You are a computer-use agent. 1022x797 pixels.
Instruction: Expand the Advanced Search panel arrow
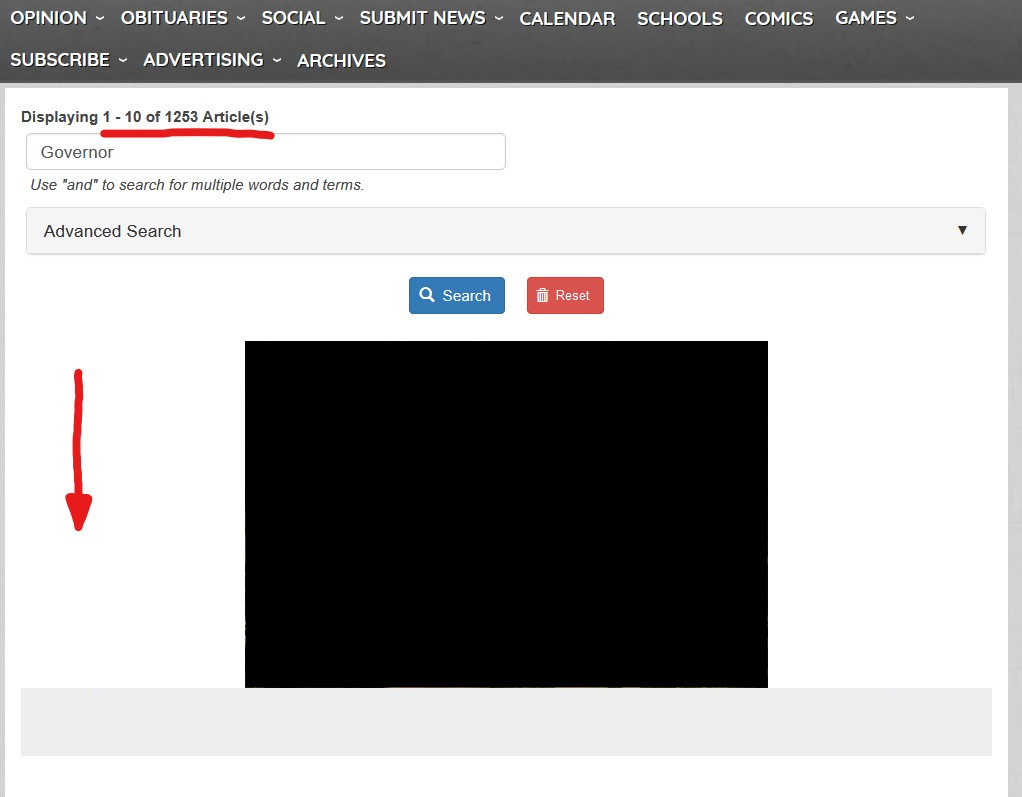[962, 230]
